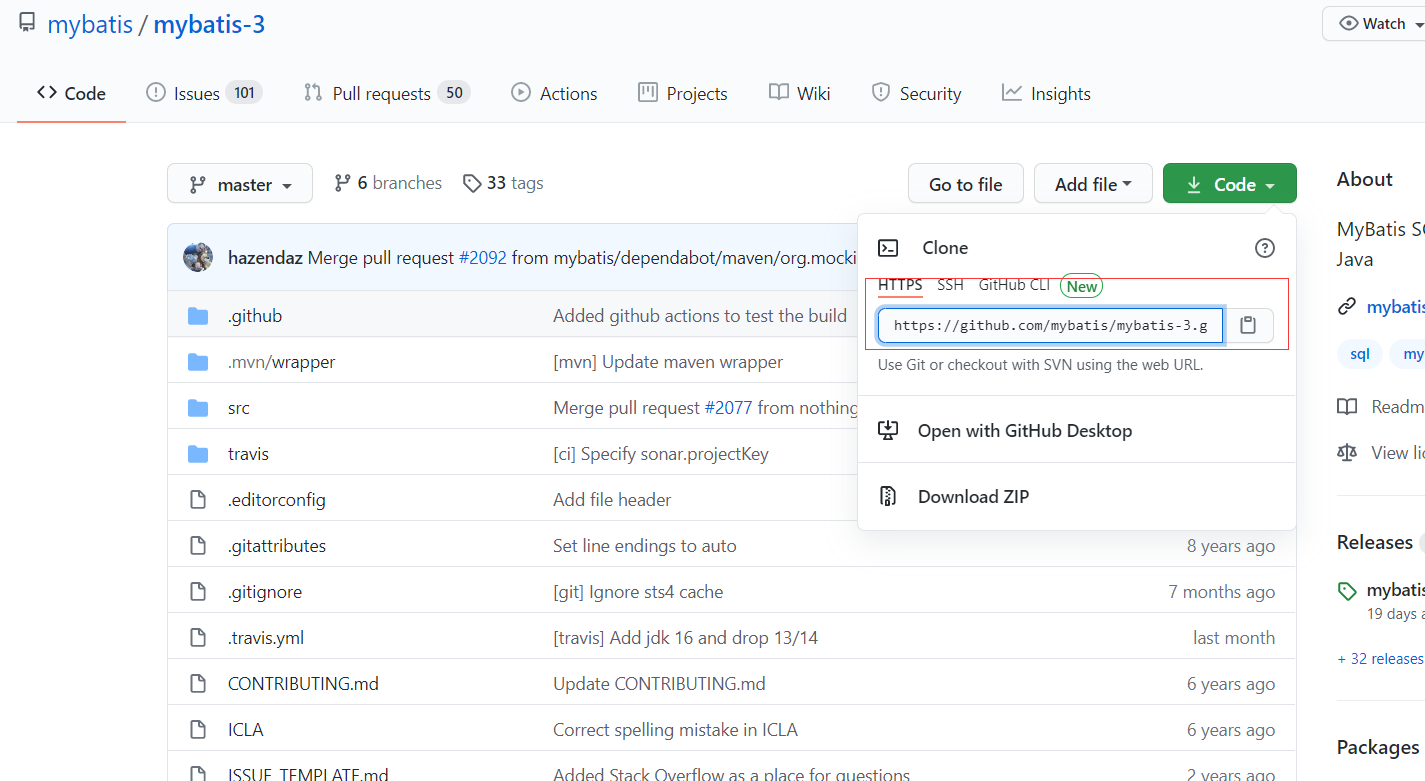1425x781 pixels.
Task: Open commit 'Set line endings to auto'
Action: (645, 546)
